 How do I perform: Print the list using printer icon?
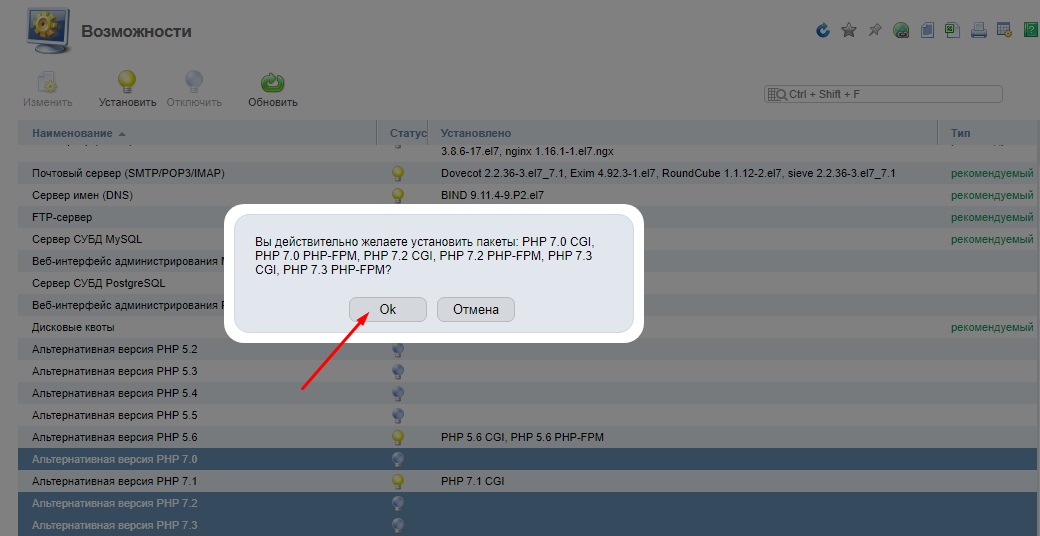978,30
